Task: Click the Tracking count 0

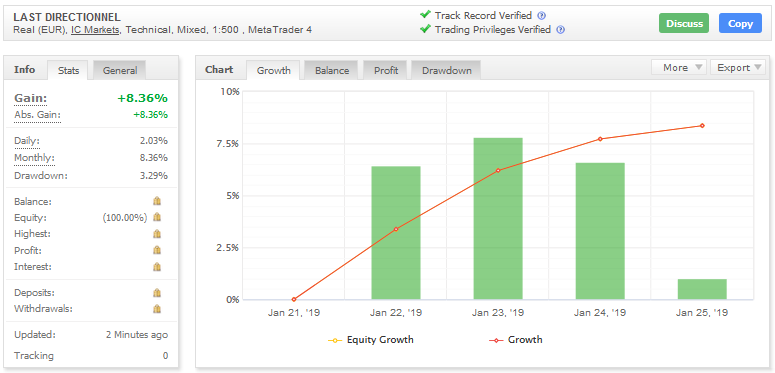Action: point(165,355)
